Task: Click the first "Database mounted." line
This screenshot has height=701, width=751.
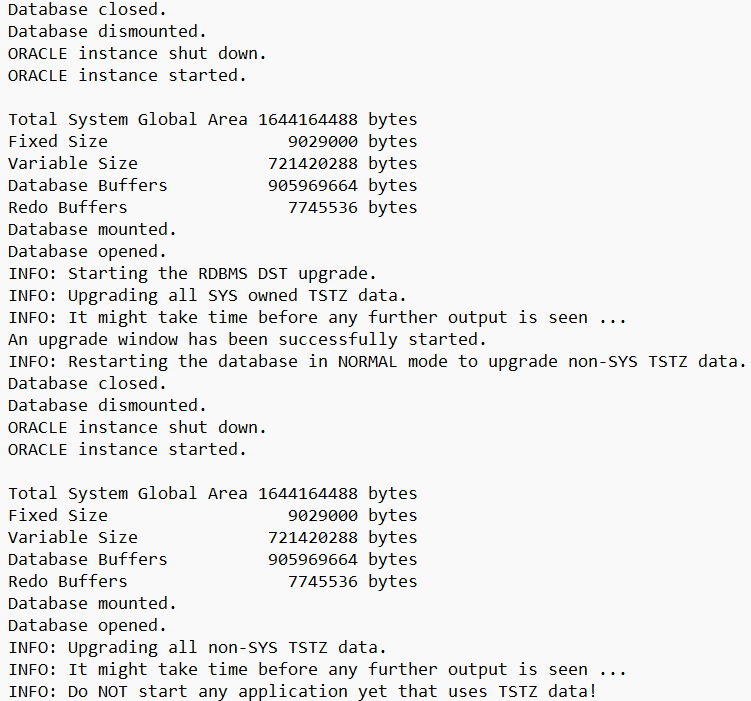Action: click(x=92, y=229)
